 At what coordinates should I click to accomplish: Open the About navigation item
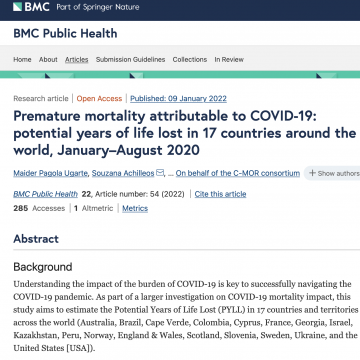click(x=48, y=59)
